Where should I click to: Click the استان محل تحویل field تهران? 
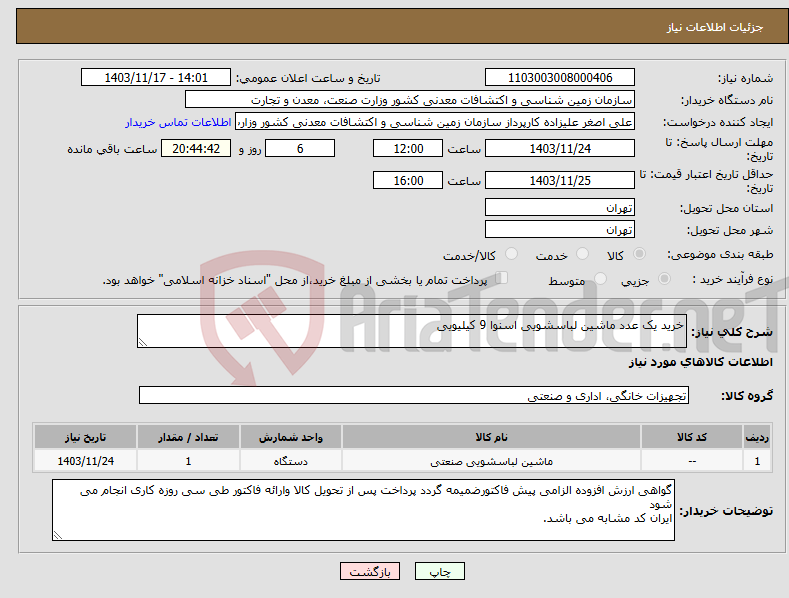(560, 207)
